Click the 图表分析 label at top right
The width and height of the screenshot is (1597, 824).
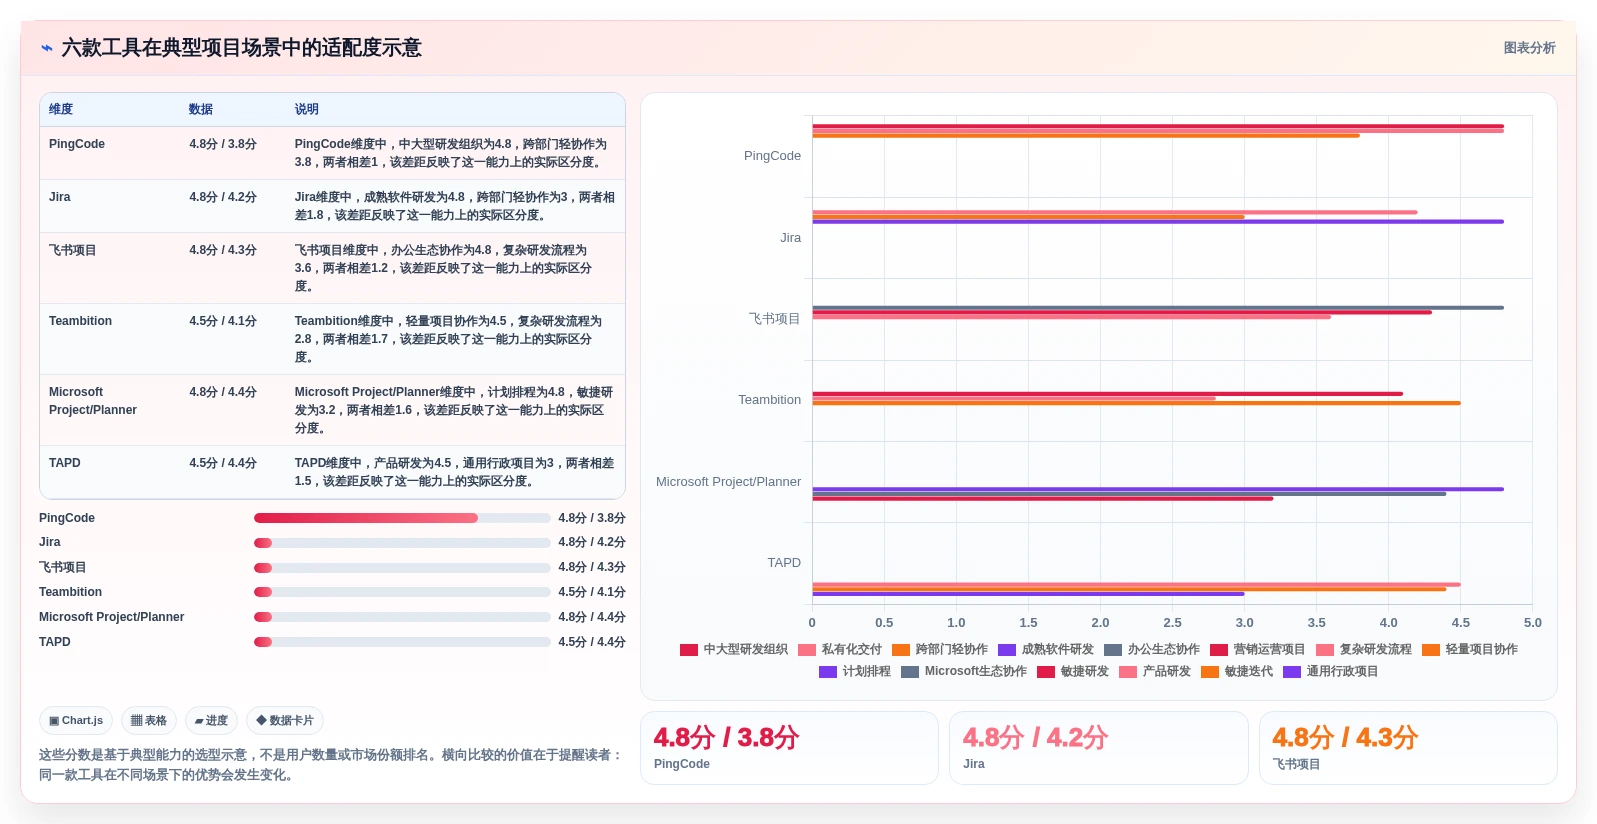pyautogui.click(x=1529, y=48)
